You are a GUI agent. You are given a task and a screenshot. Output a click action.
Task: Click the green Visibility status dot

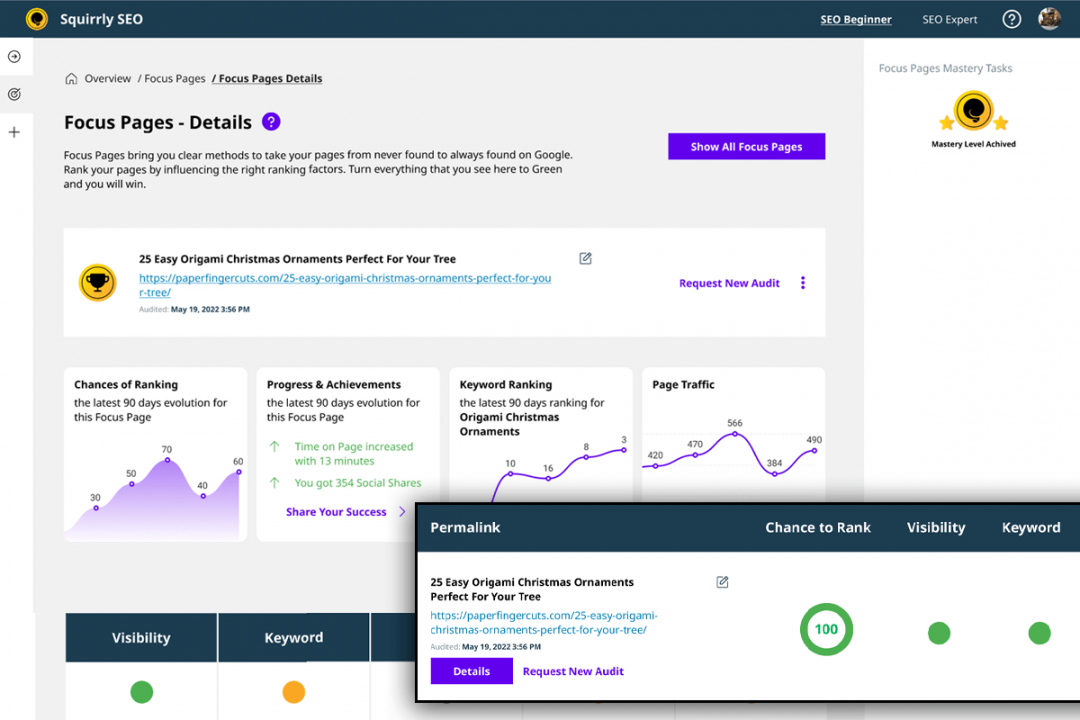pyautogui.click(x=141, y=691)
